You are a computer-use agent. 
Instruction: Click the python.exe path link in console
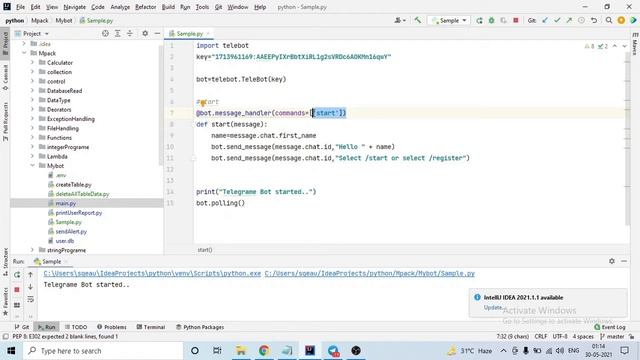point(152,273)
